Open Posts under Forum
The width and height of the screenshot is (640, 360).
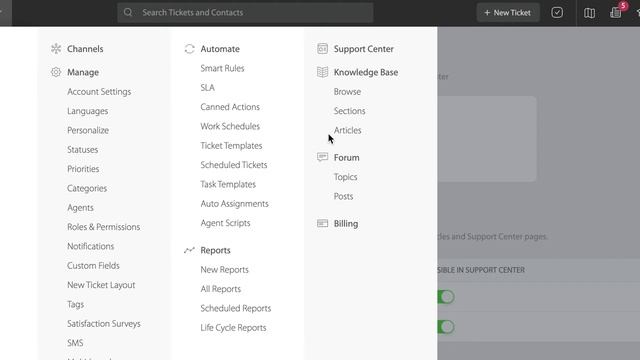343,197
